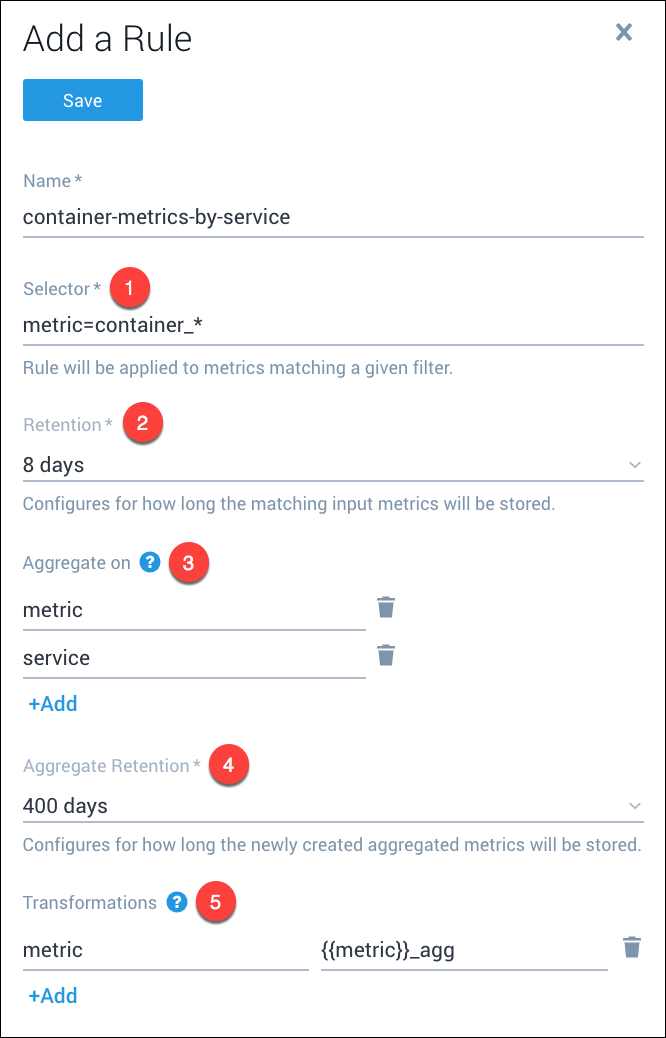This screenshot has height=1038, width=666.
Task: Edit the Selector filter field
Action: coord(333,325)
